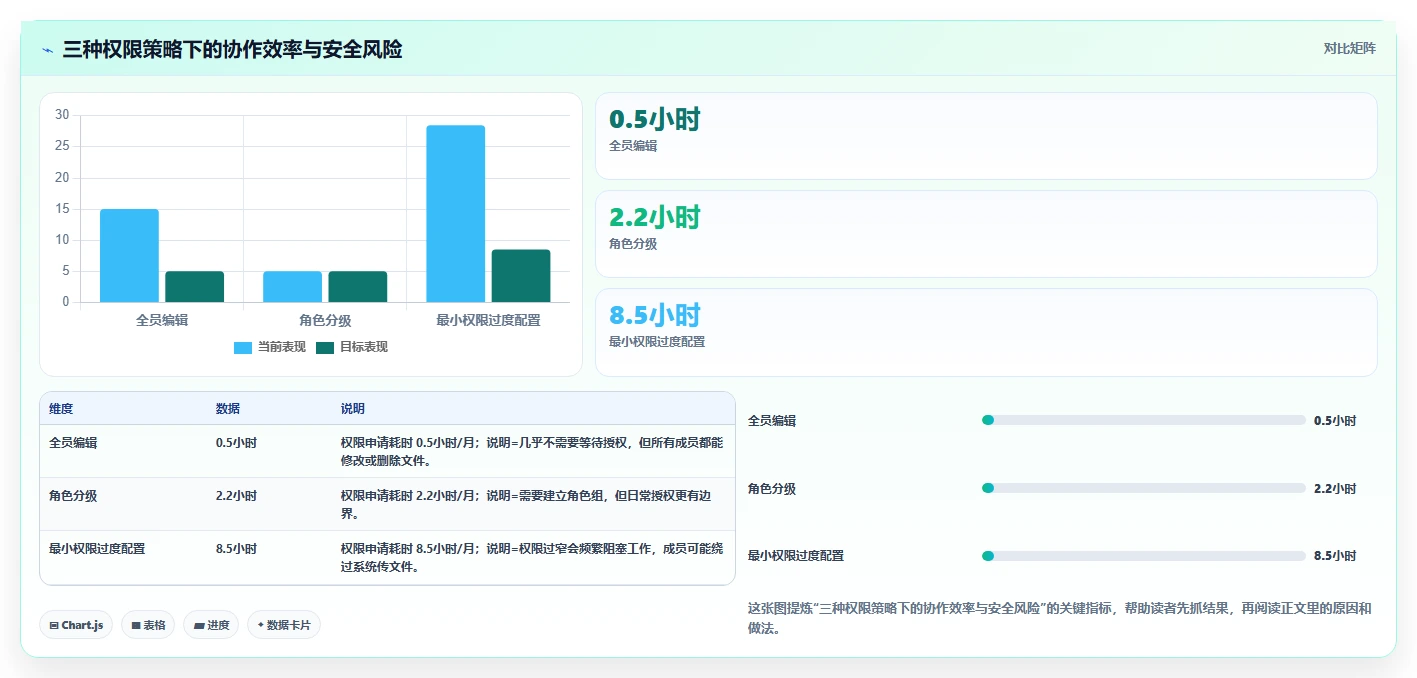
Task: Click the description starting 权限申请耗时 8.5小时/月
Action: pos(532,557)
